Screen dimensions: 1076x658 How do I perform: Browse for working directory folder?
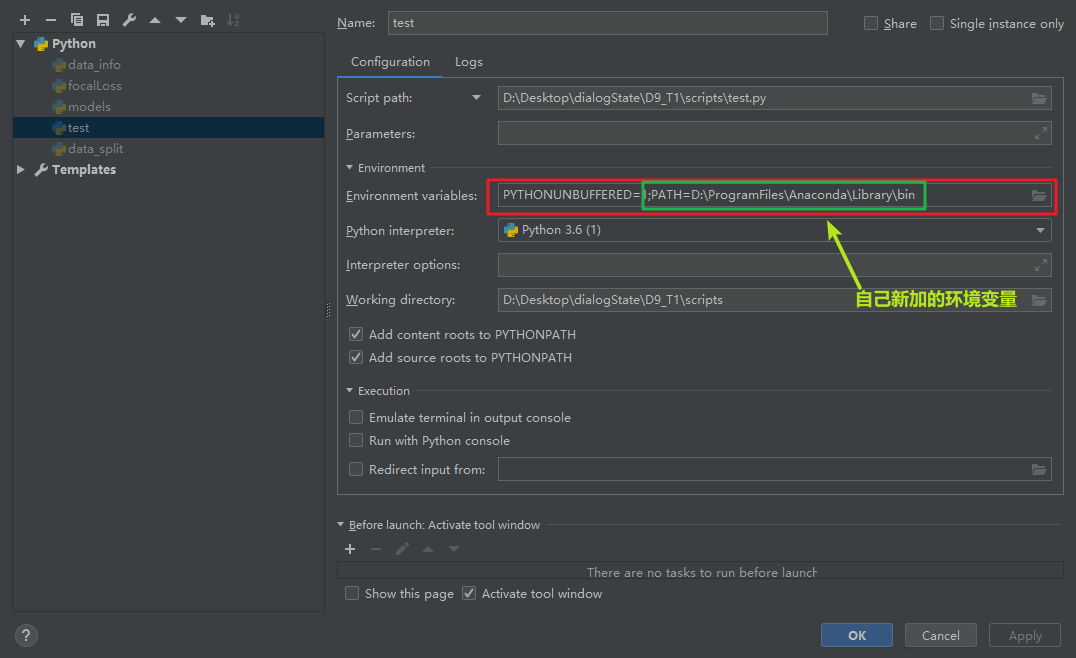tap(1039, 300)
